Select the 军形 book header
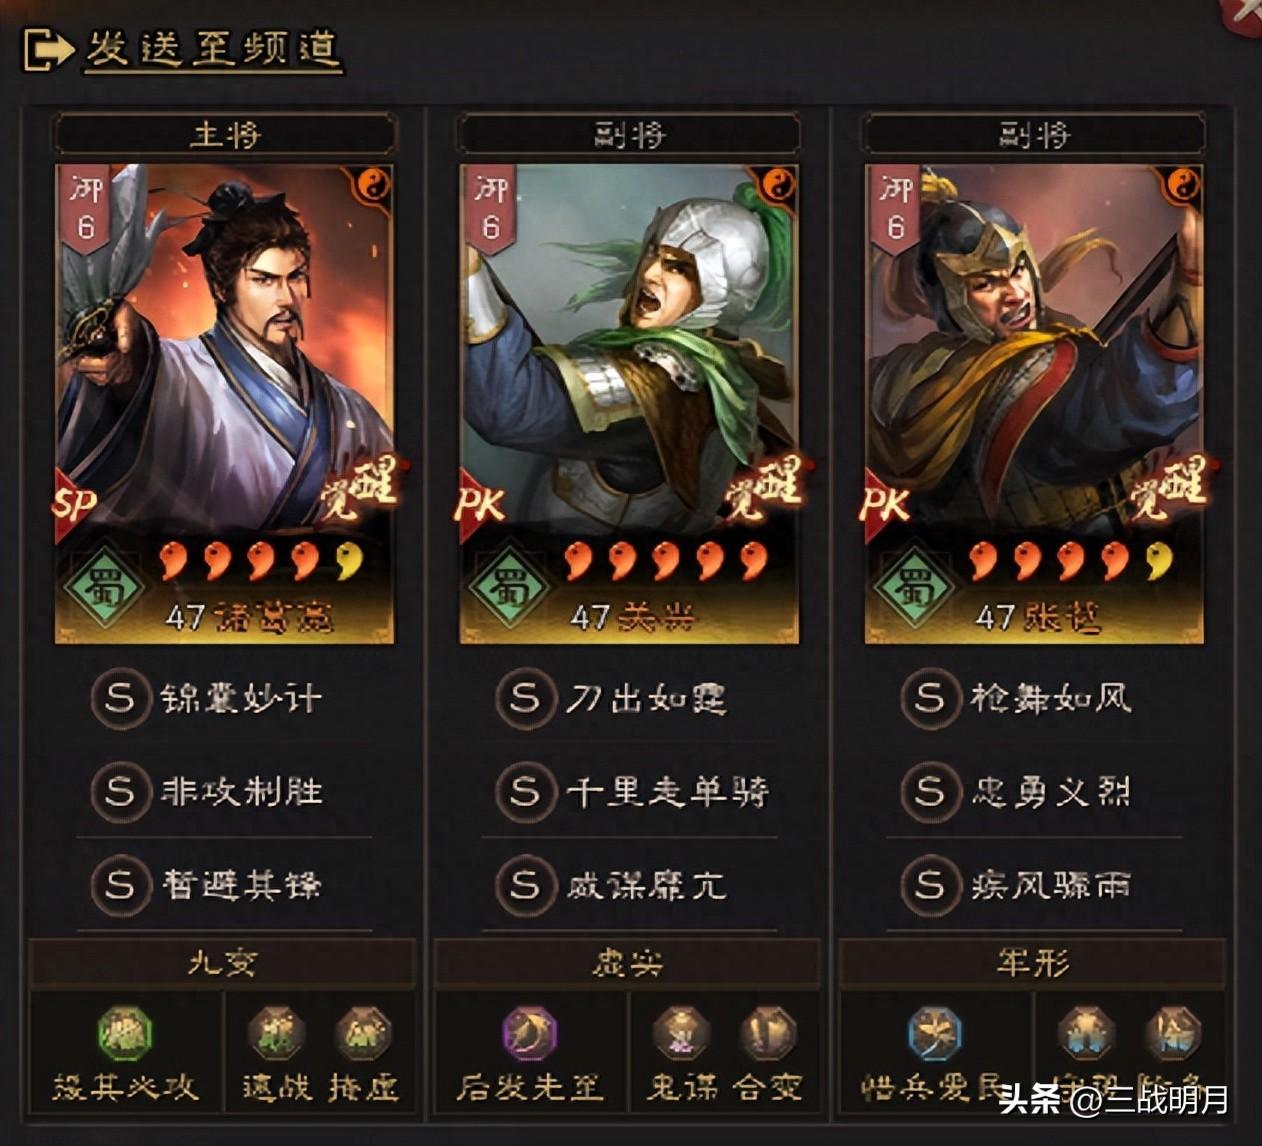Image resolution: width=1262 pixels, height=1146 pixels. 1033,964
